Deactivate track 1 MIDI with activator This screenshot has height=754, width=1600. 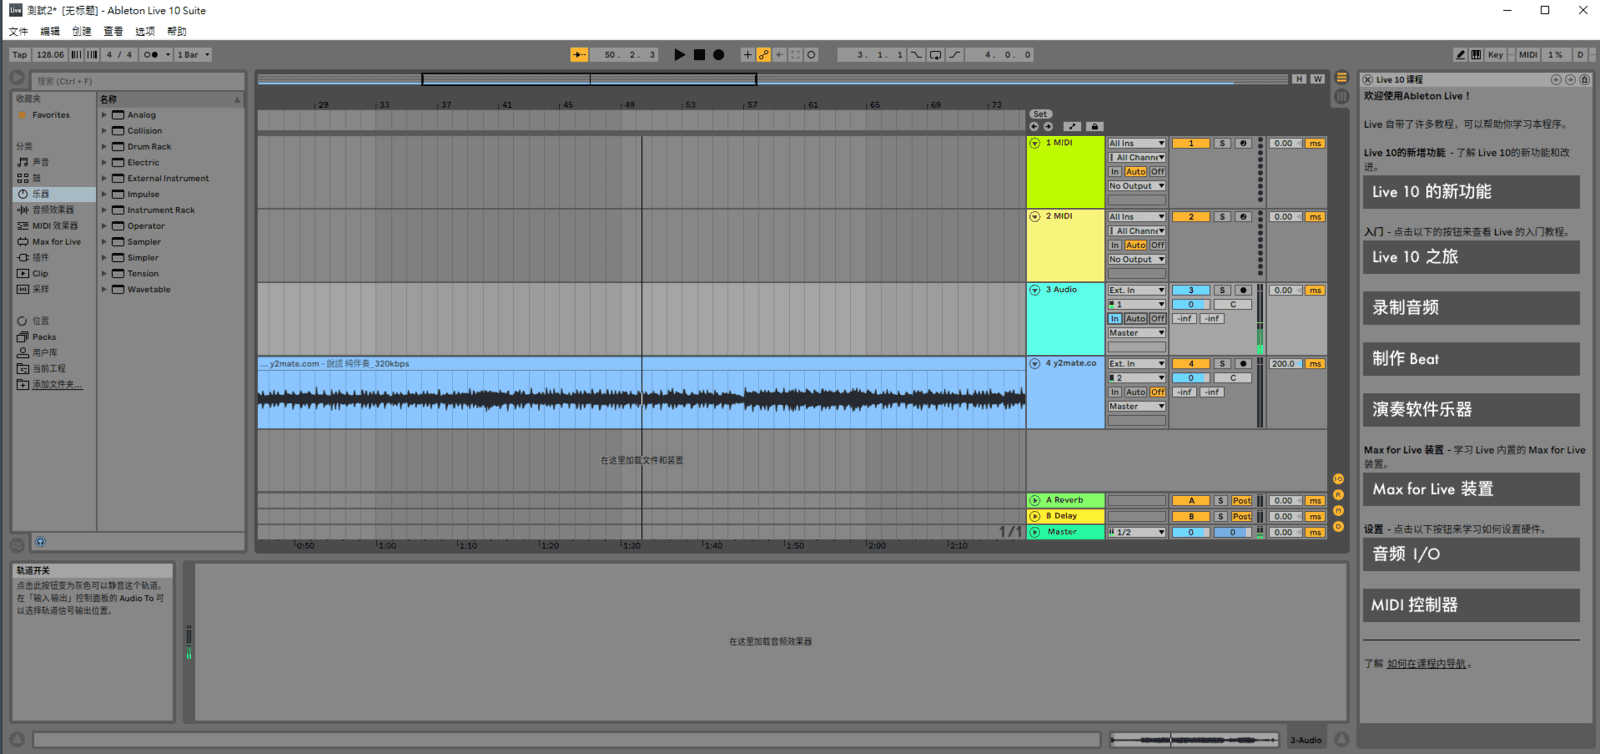pos(1191,143)
